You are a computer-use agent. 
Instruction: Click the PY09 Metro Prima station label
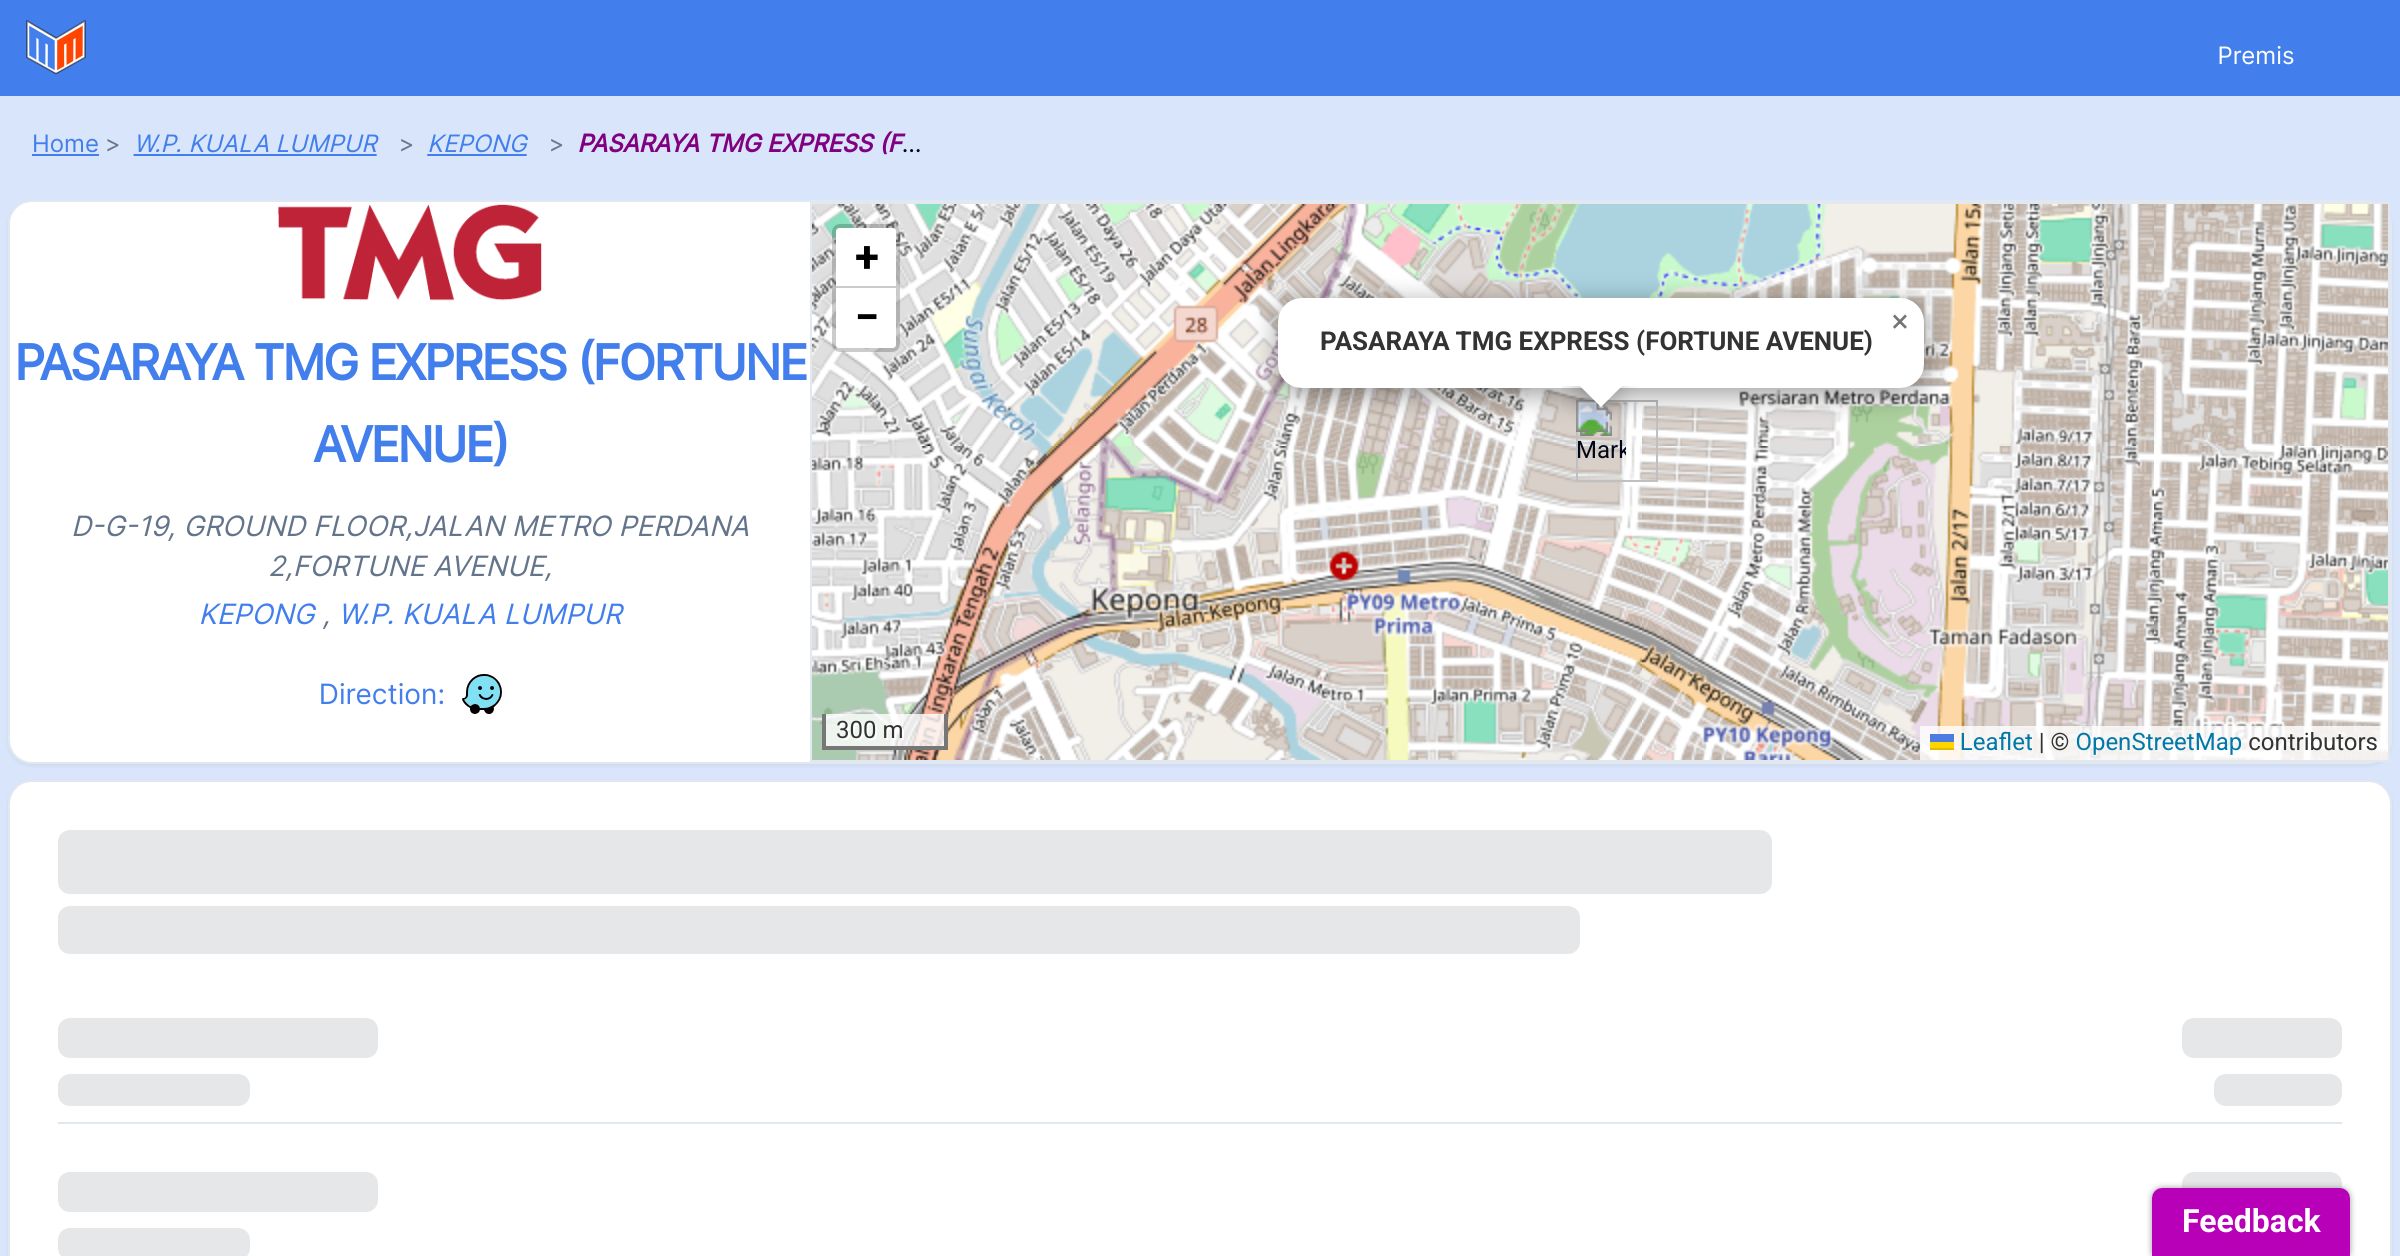(x=1402, y=614)
